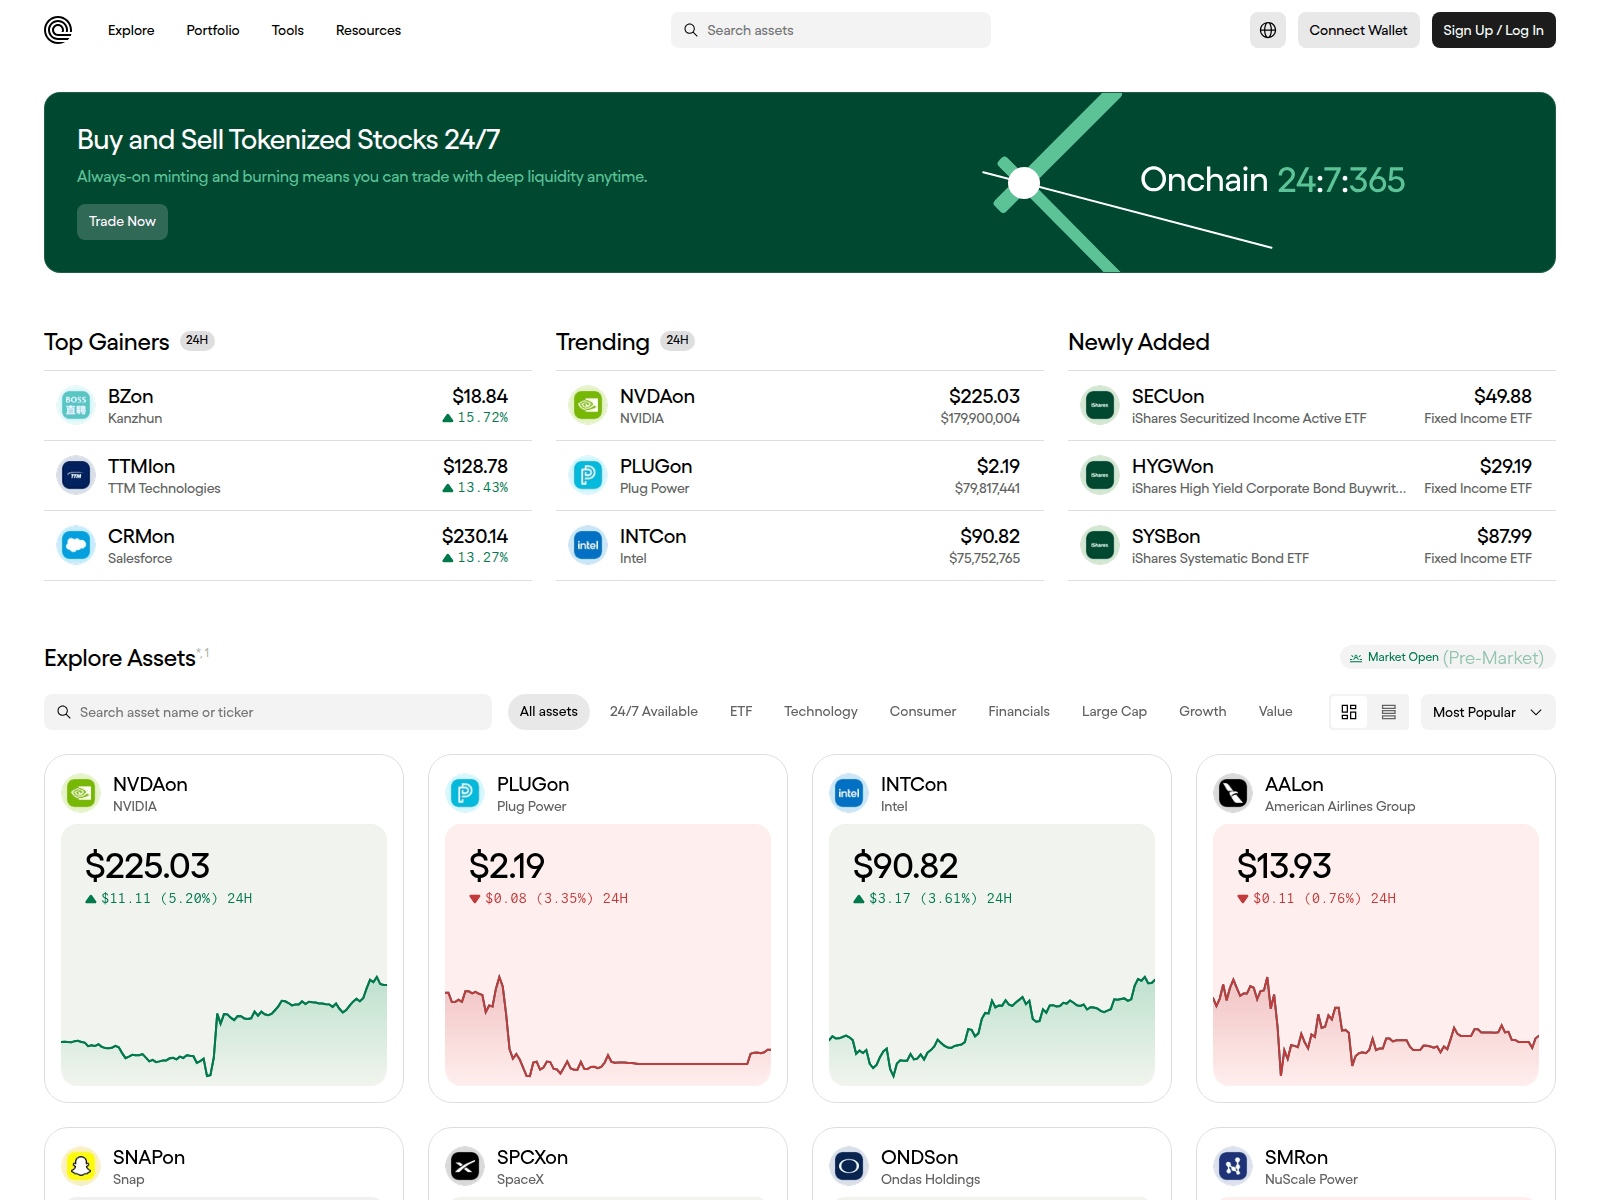This screenshot has height=1200, width=1600.
Task: Open the Tools menu
Action: [288, 30]
